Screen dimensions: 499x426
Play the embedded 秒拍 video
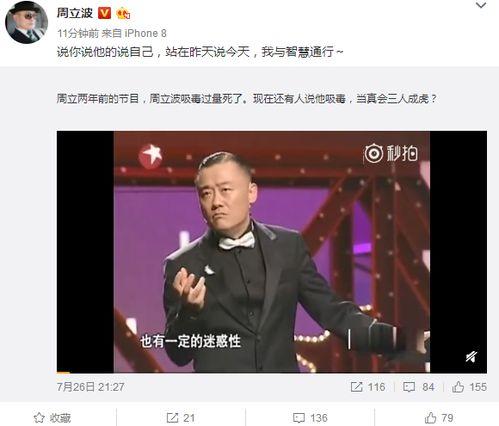(272, 252)
